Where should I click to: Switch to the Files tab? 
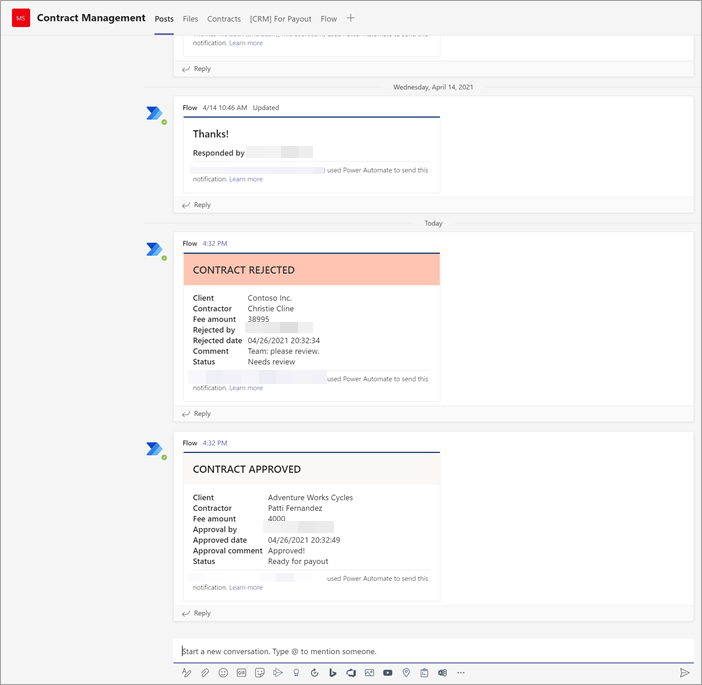[190, 19]
